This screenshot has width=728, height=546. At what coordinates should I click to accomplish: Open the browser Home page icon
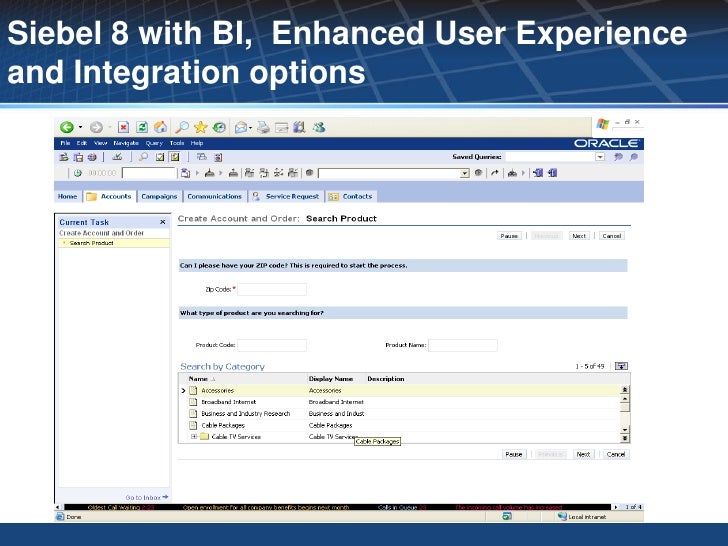coord(161,127)
